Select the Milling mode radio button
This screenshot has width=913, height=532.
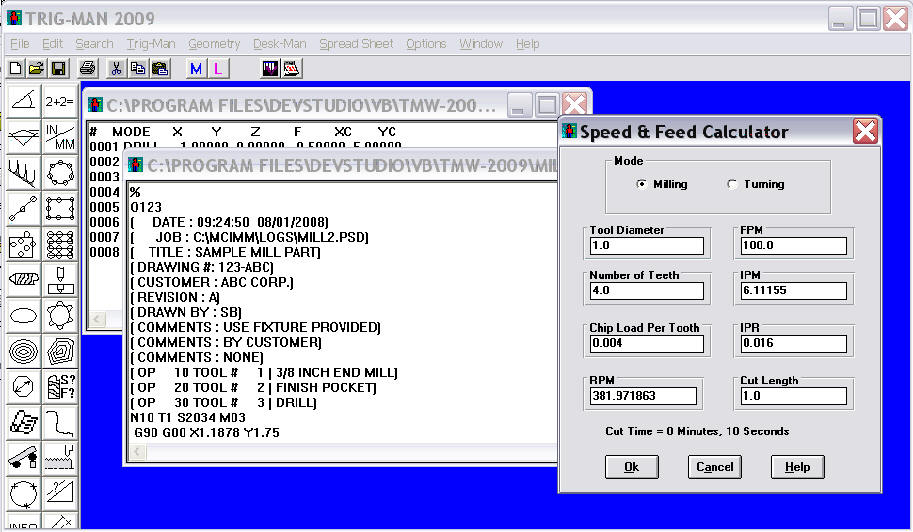642,184
